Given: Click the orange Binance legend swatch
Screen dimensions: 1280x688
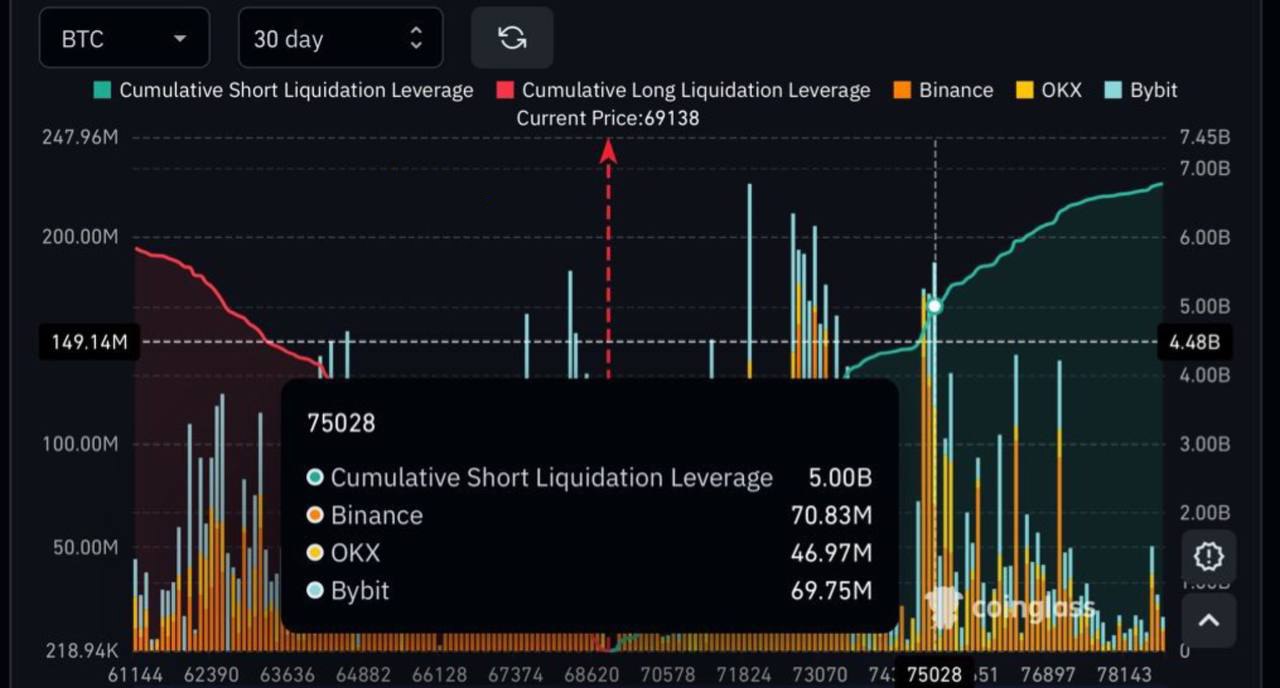Looking at the screenshot, I should [902, 90].
